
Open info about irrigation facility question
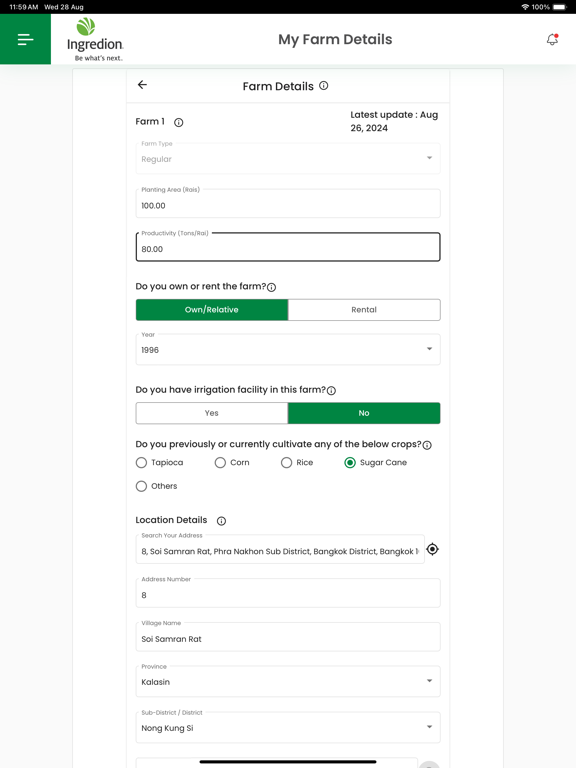coord(331,391)
